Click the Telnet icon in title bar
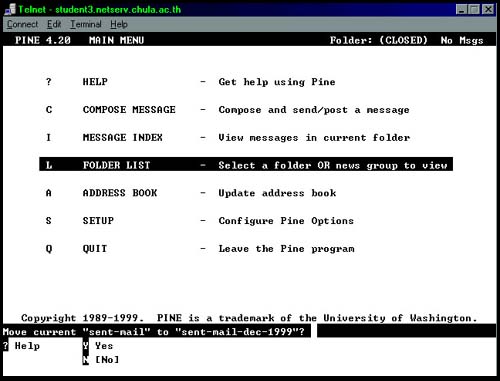The width and height of the screenshot is (500, 381). [10, 9]
